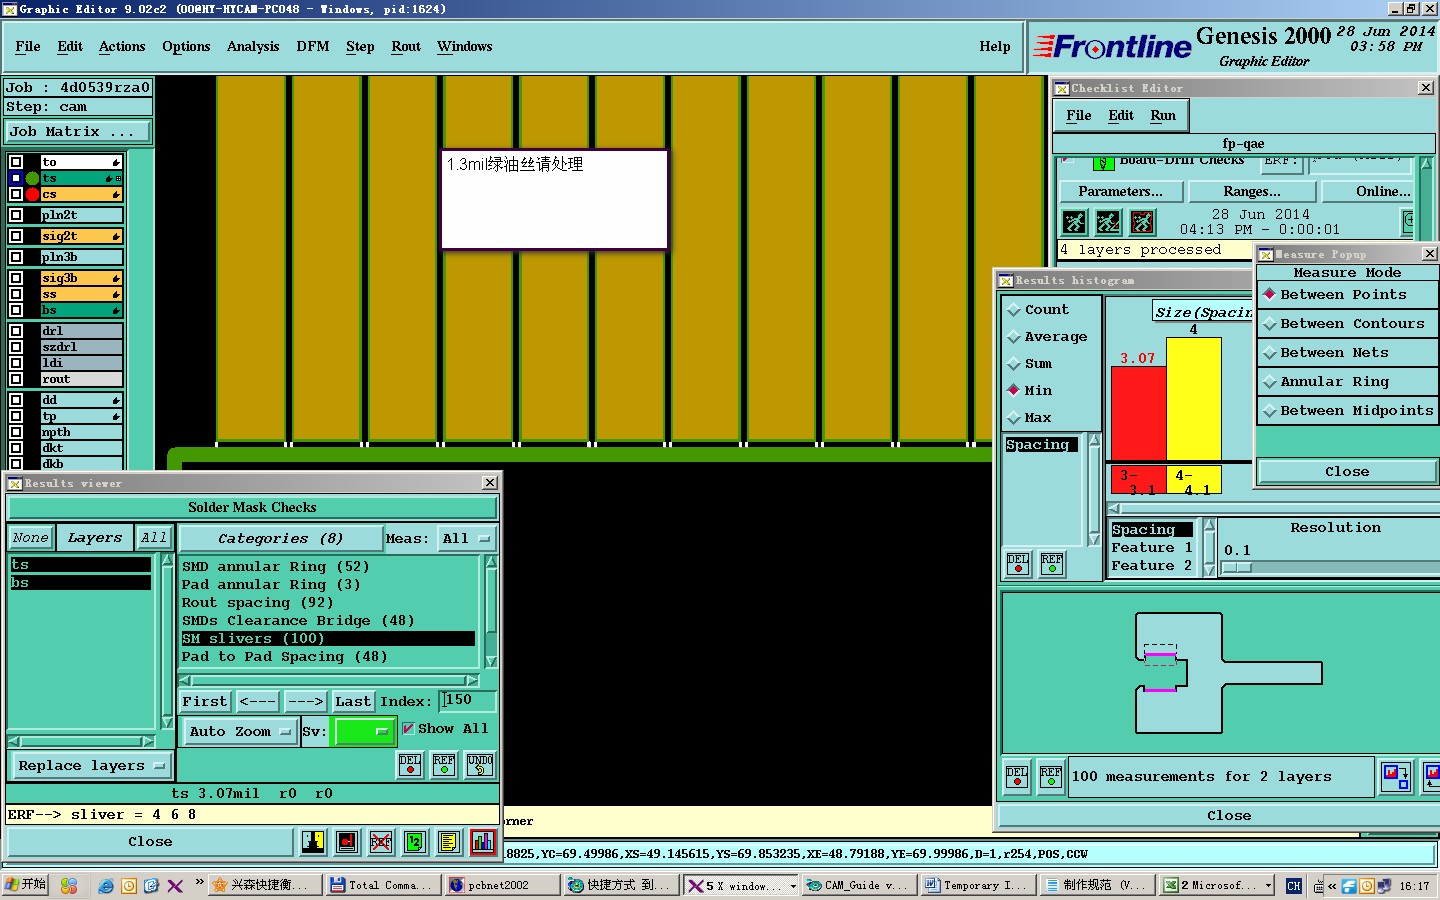Click the Parameters... button

tap(1120, 192)
